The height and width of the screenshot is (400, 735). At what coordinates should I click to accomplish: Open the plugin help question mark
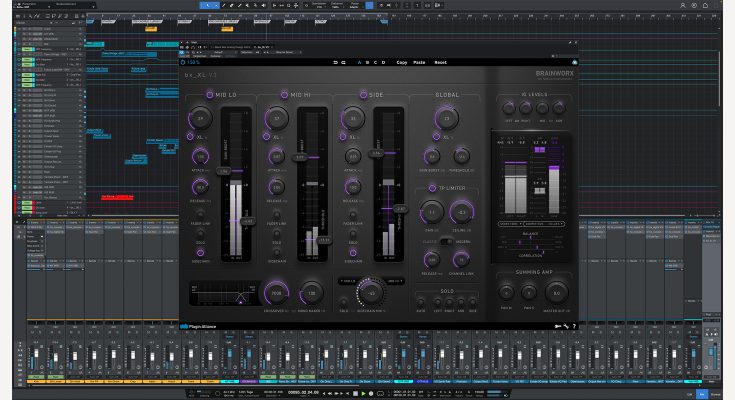[x=573, y=326]
